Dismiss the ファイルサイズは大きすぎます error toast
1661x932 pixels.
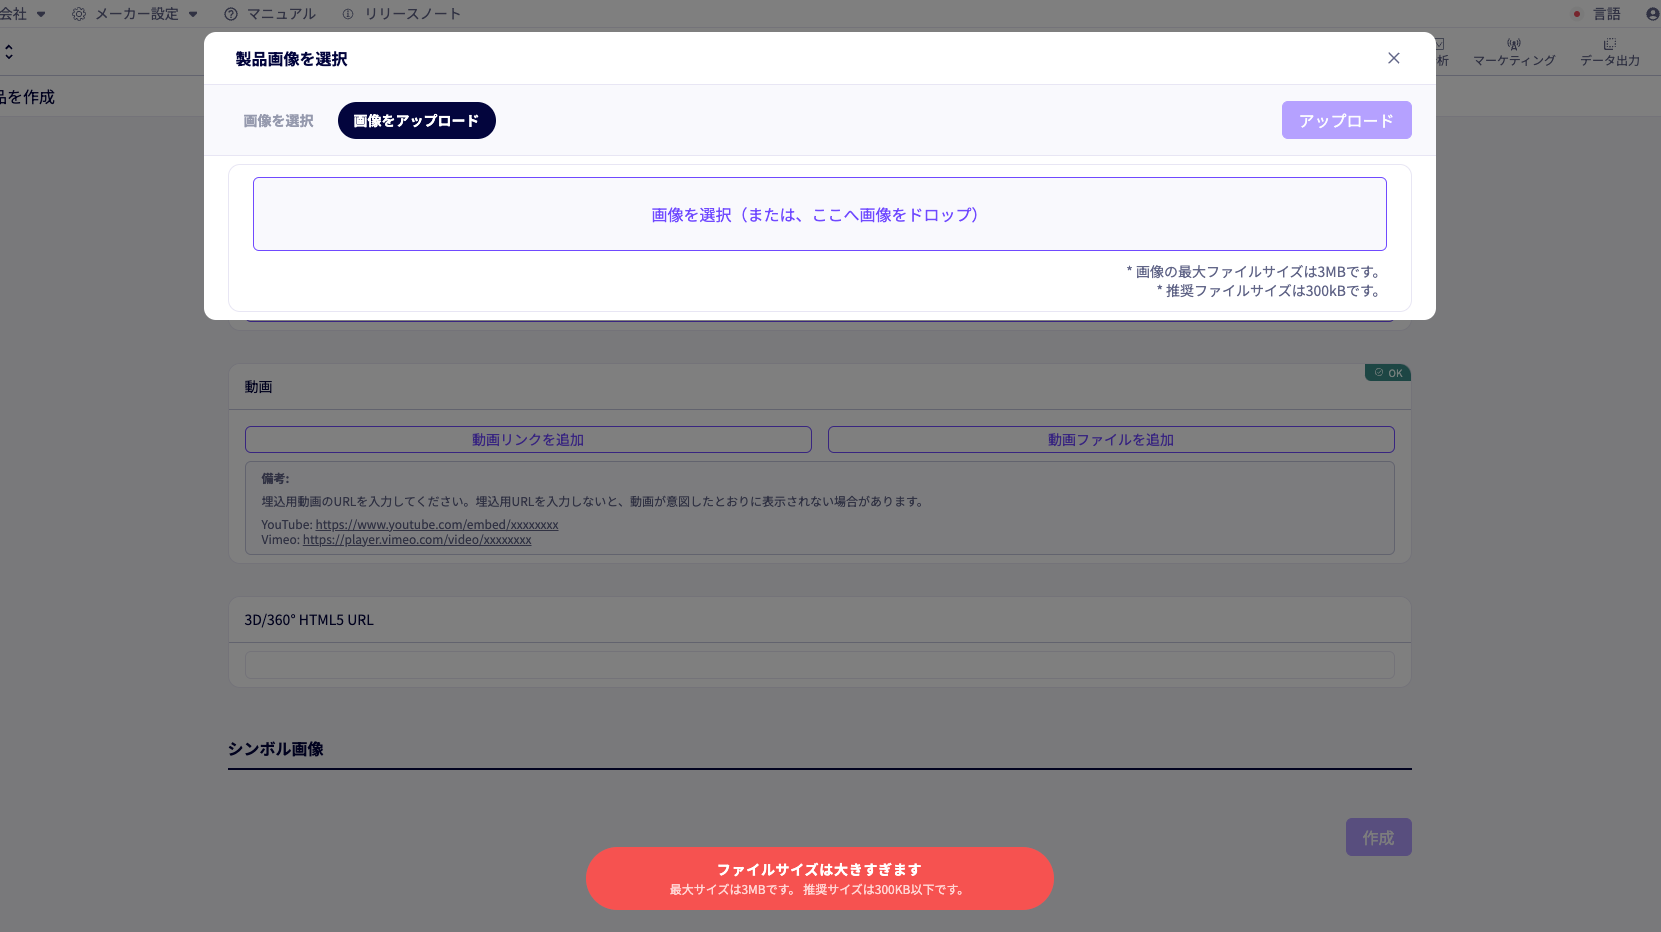pos(819,878)
